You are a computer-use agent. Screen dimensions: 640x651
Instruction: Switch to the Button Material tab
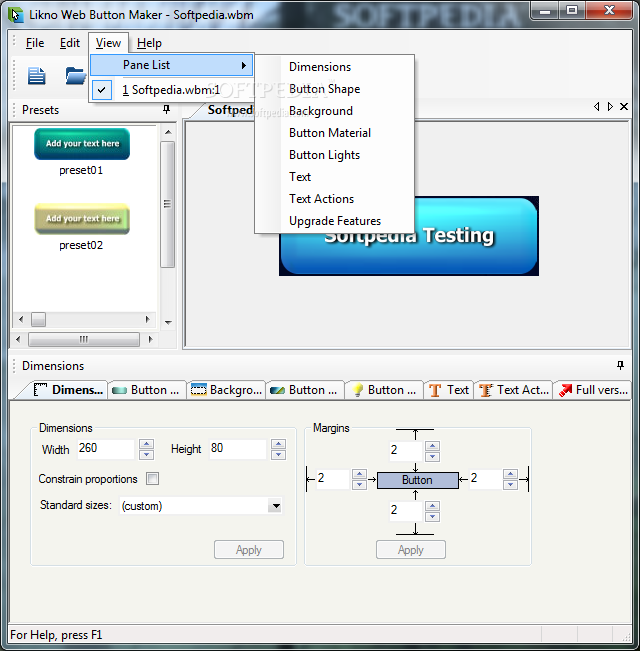305,390
